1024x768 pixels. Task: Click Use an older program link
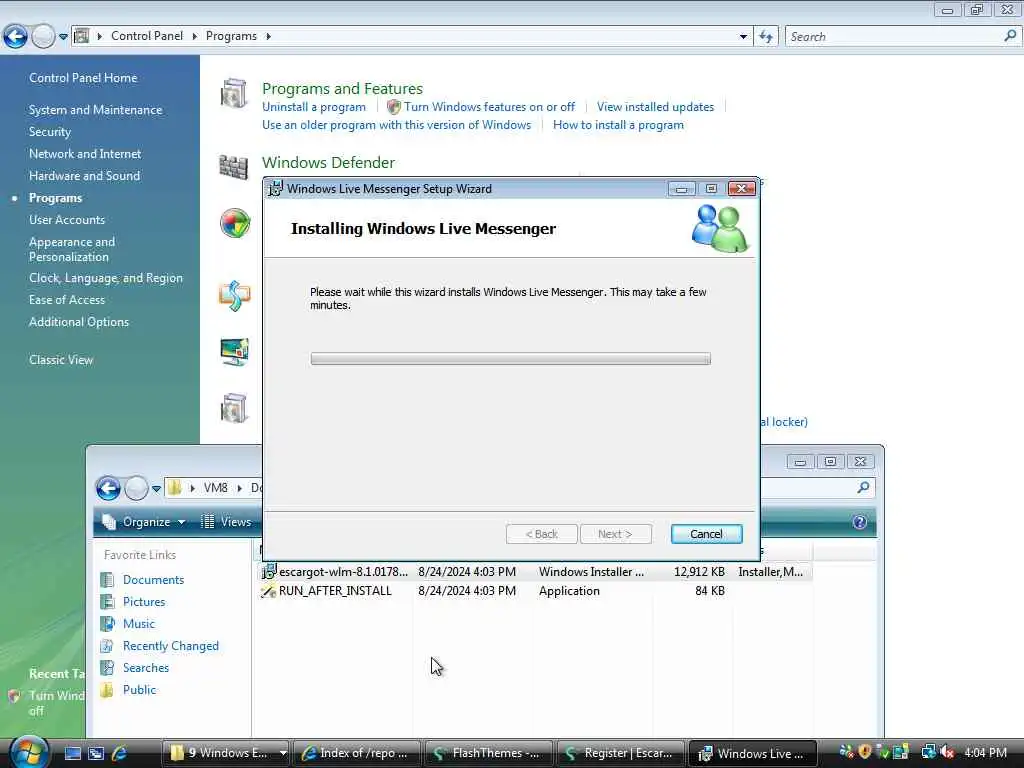pyautogui.click(x=396, y=125)
